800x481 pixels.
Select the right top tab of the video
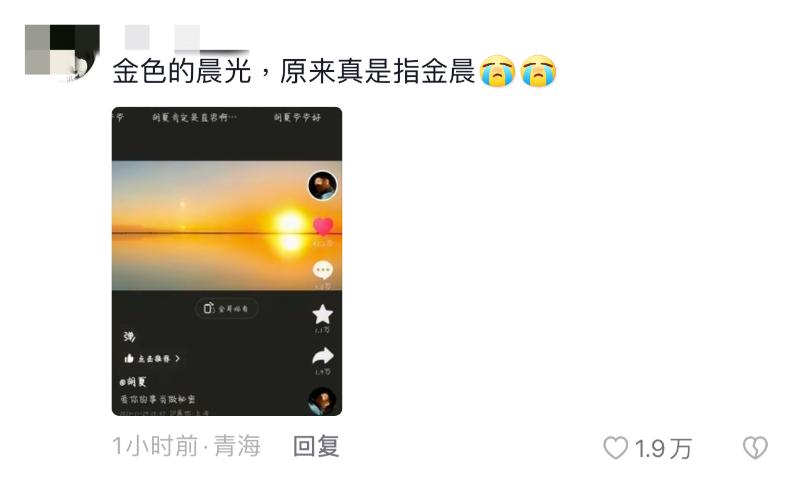(x=297, y=117)
